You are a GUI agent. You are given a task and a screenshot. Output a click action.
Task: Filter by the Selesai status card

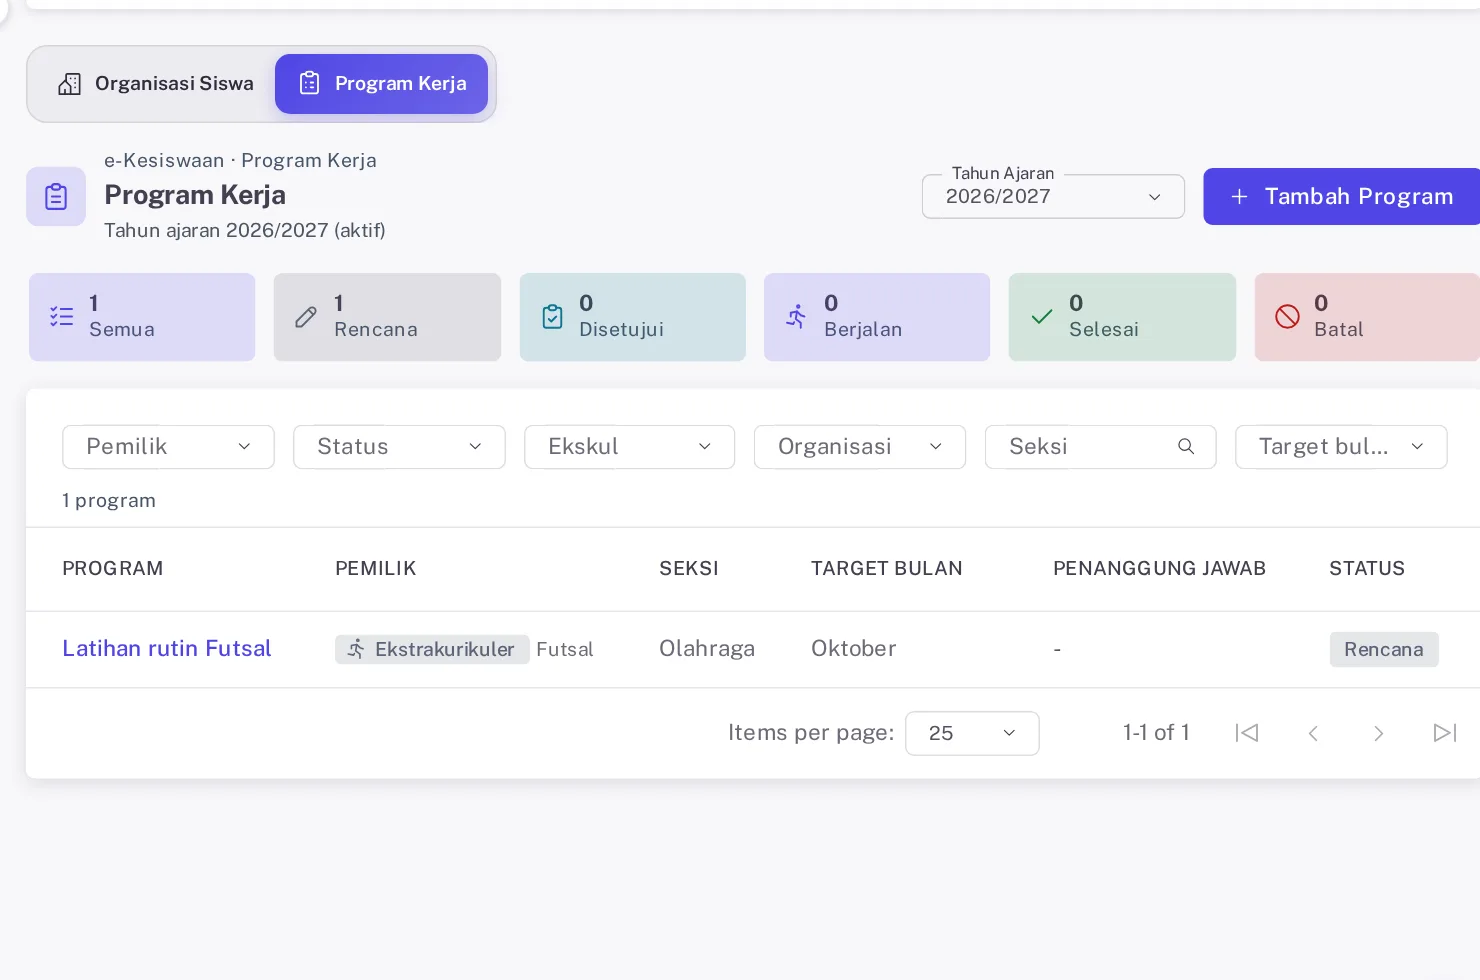(x=1122, y=317)
